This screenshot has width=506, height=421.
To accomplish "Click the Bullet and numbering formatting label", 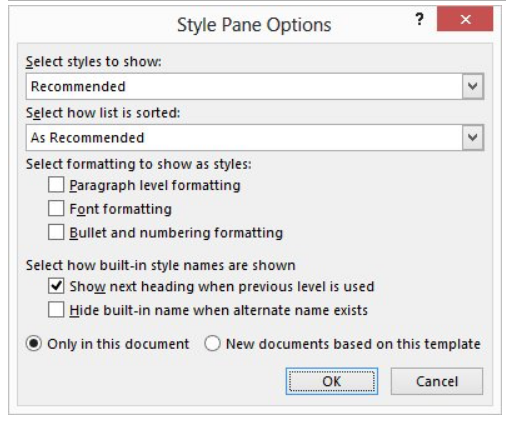I will click(x=176, y=233).
